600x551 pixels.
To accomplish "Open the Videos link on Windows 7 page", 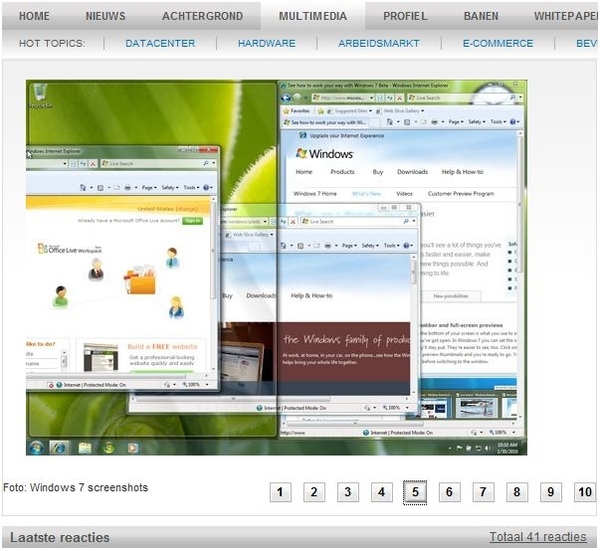I will pos(404,194).
